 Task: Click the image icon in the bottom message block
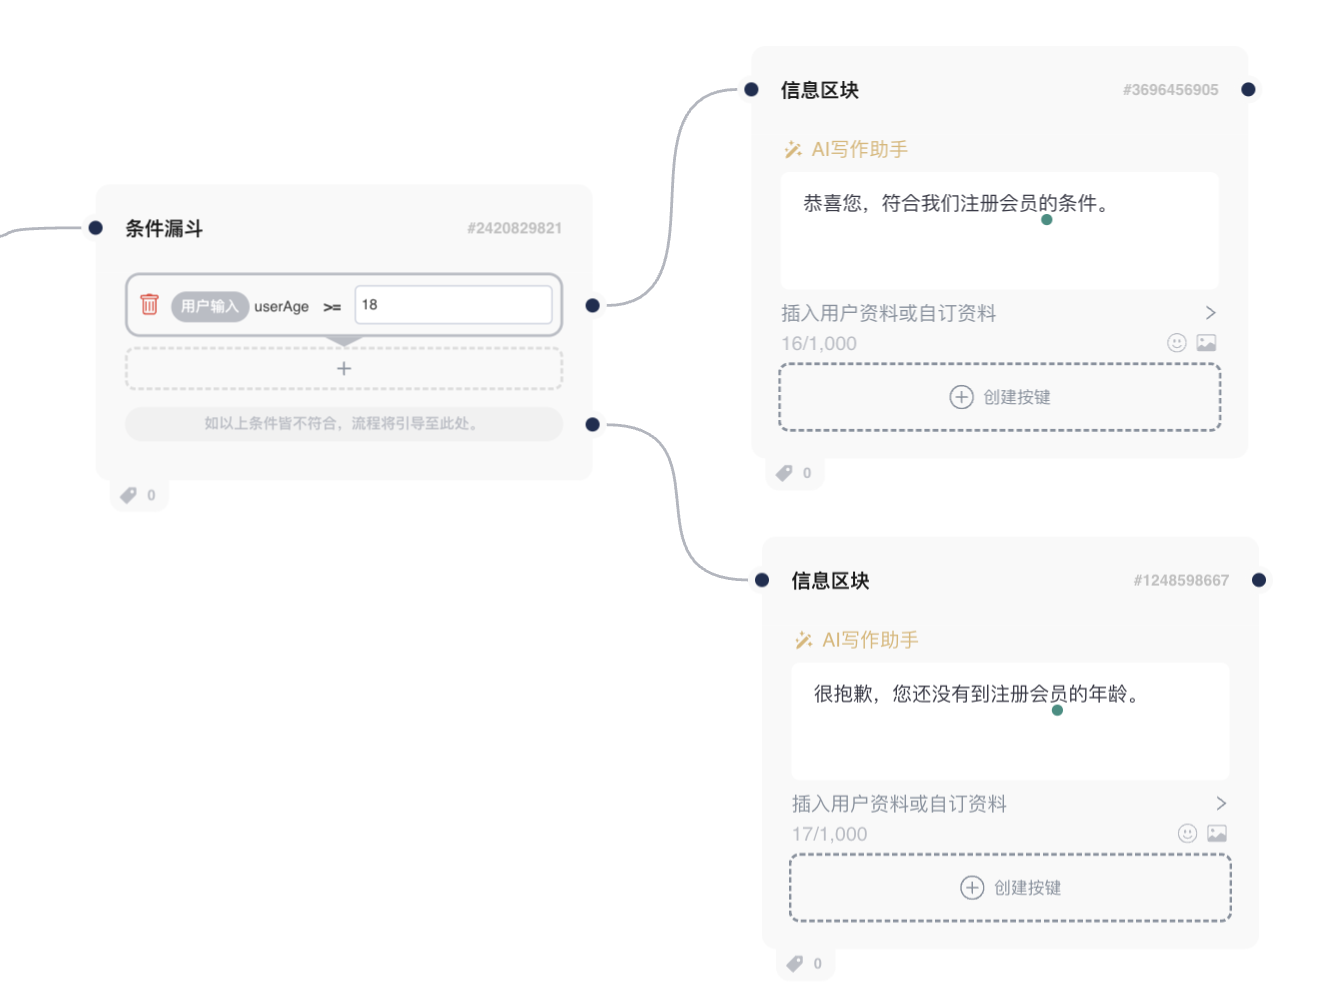(1217, 833)
